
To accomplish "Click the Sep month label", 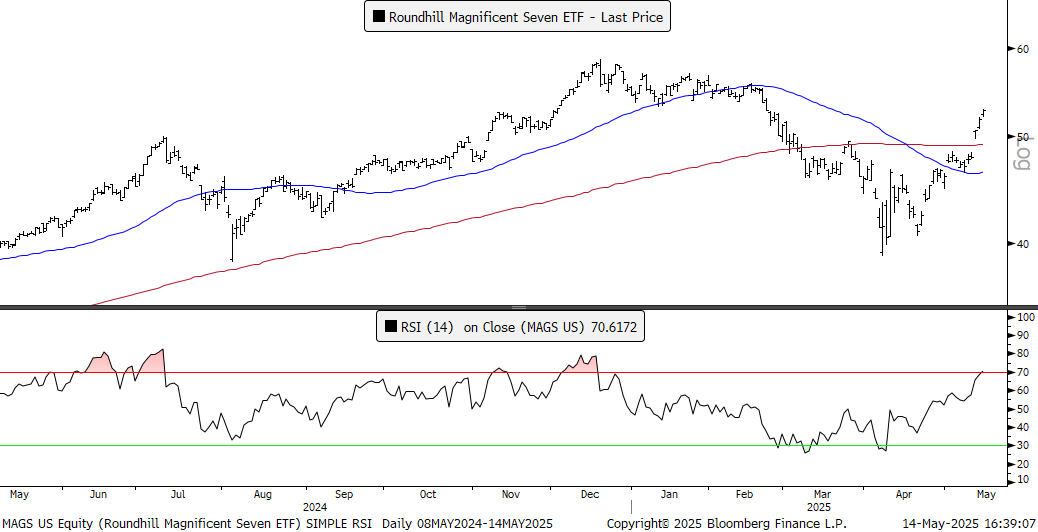I will (x=344, y=494).
